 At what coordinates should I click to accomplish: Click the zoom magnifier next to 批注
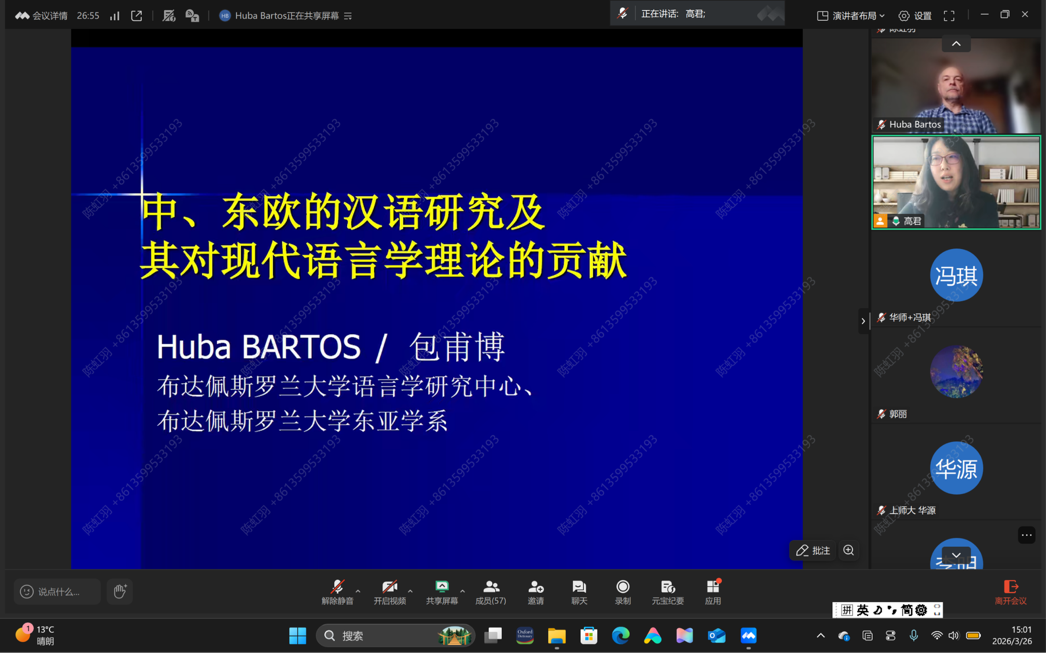coord(849,550)
